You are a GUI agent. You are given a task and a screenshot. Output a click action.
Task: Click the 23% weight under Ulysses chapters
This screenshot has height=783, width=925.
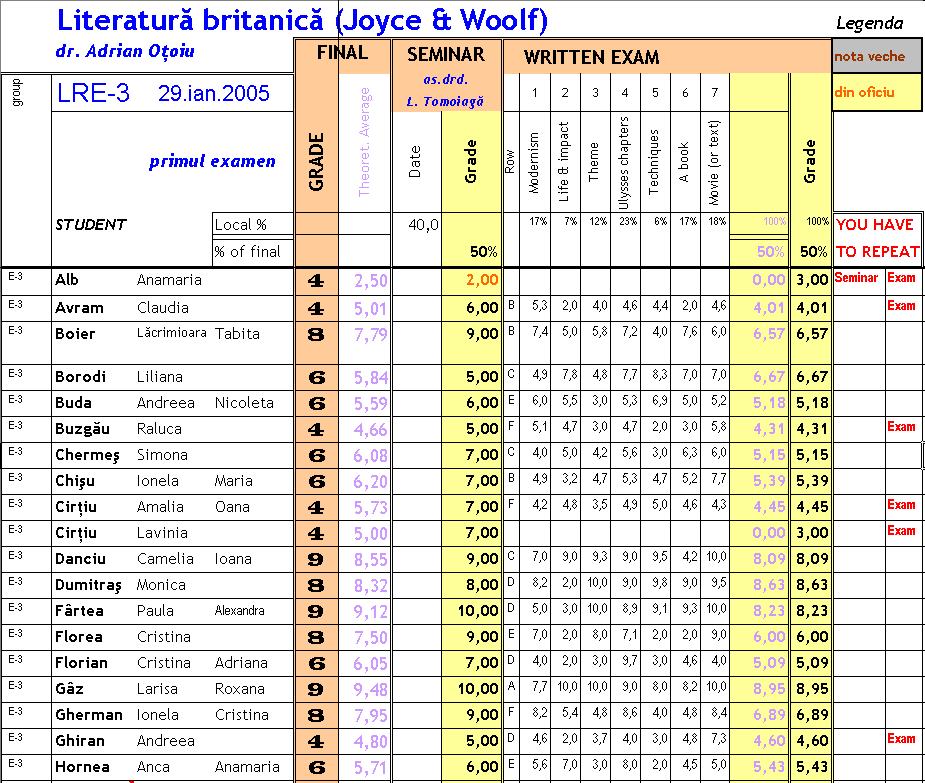click(x=628, y=221)
